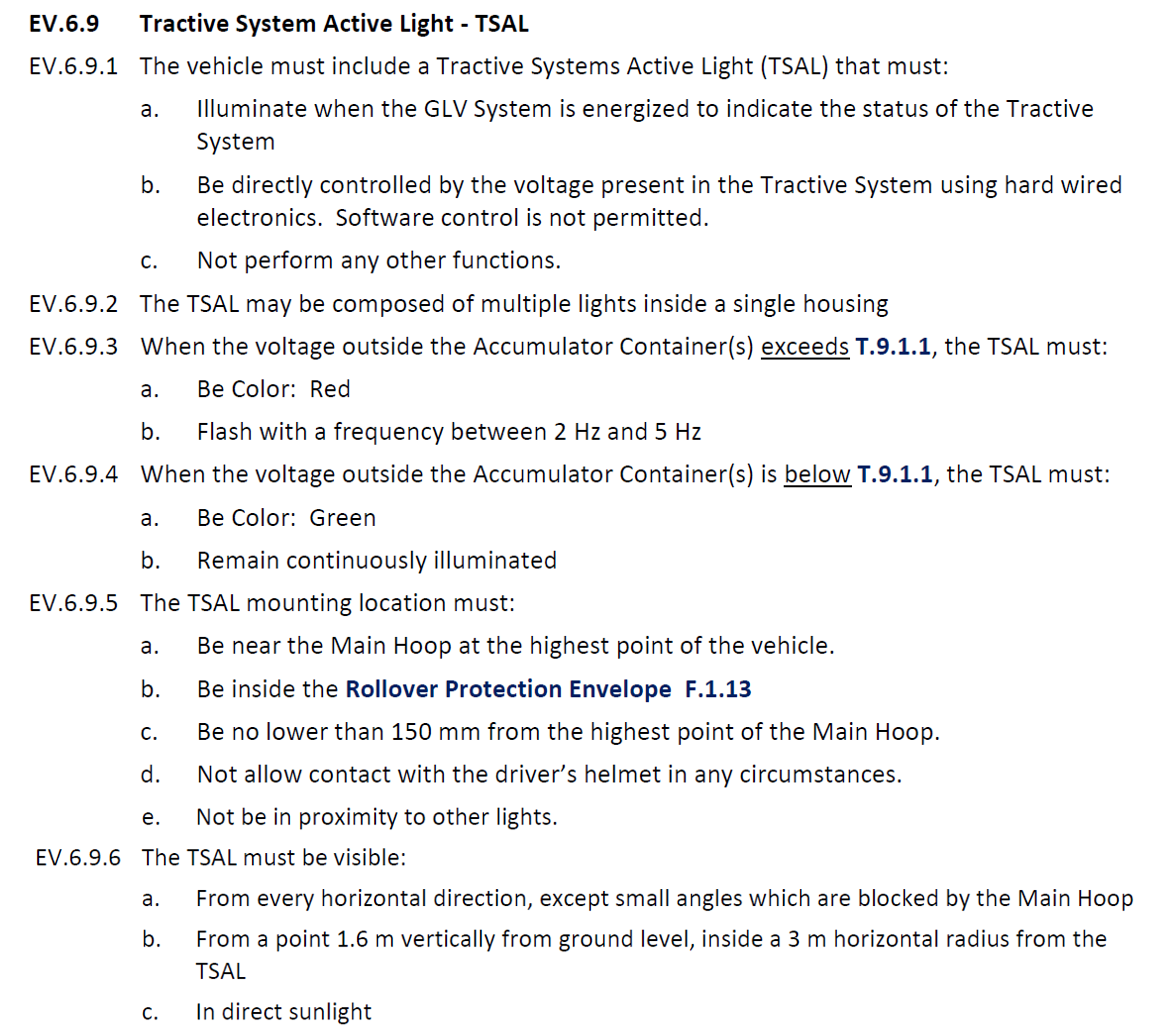
Task: Click the text 'Be Color: Red'
Action: 274,389
